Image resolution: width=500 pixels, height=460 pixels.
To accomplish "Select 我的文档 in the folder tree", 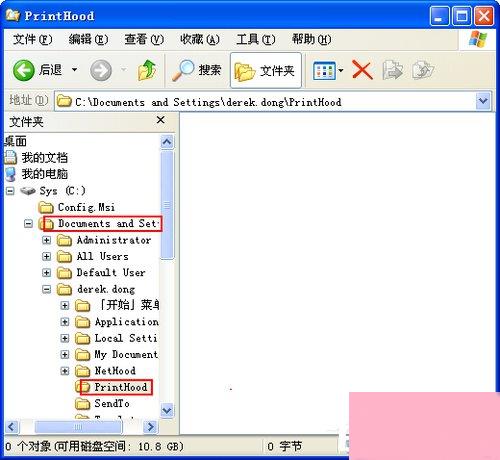I will (45, 158).
